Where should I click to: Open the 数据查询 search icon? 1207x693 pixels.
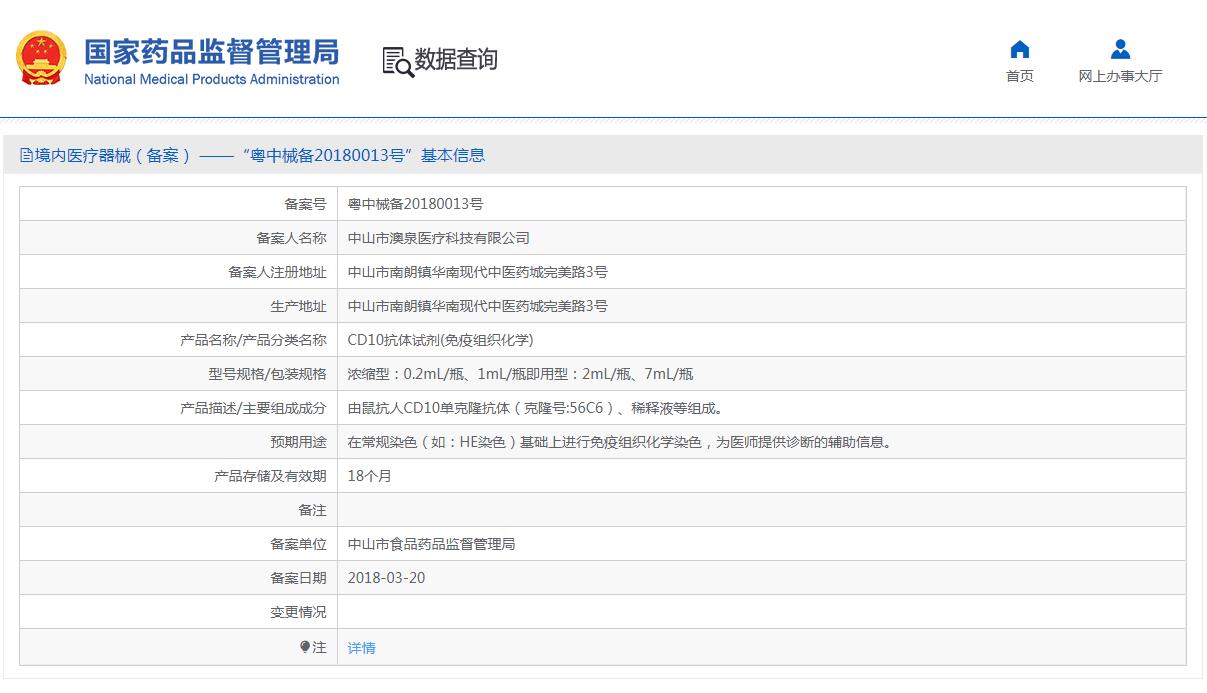tap(398, 61)
